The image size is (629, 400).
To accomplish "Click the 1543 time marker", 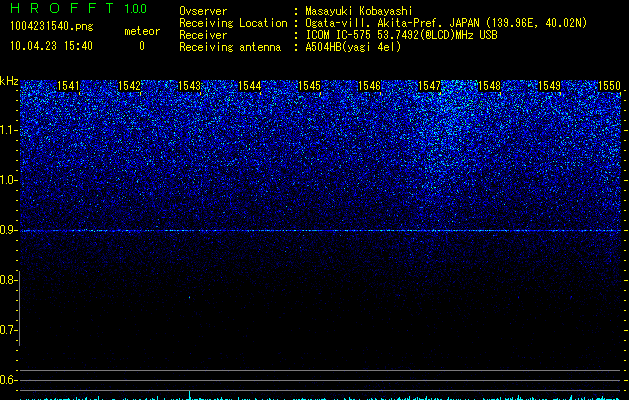I will tap(189, 86).
